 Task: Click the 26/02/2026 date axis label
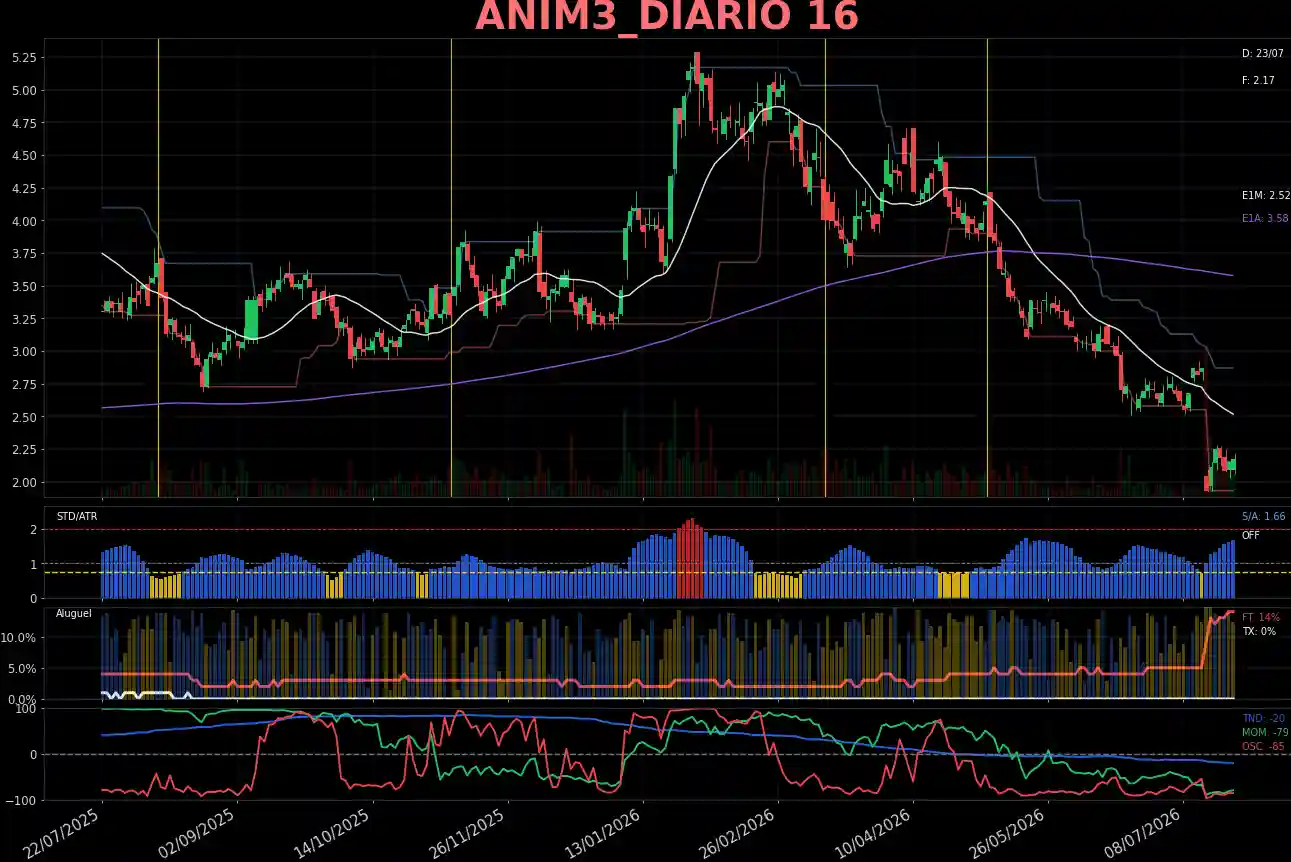point(738,833)
